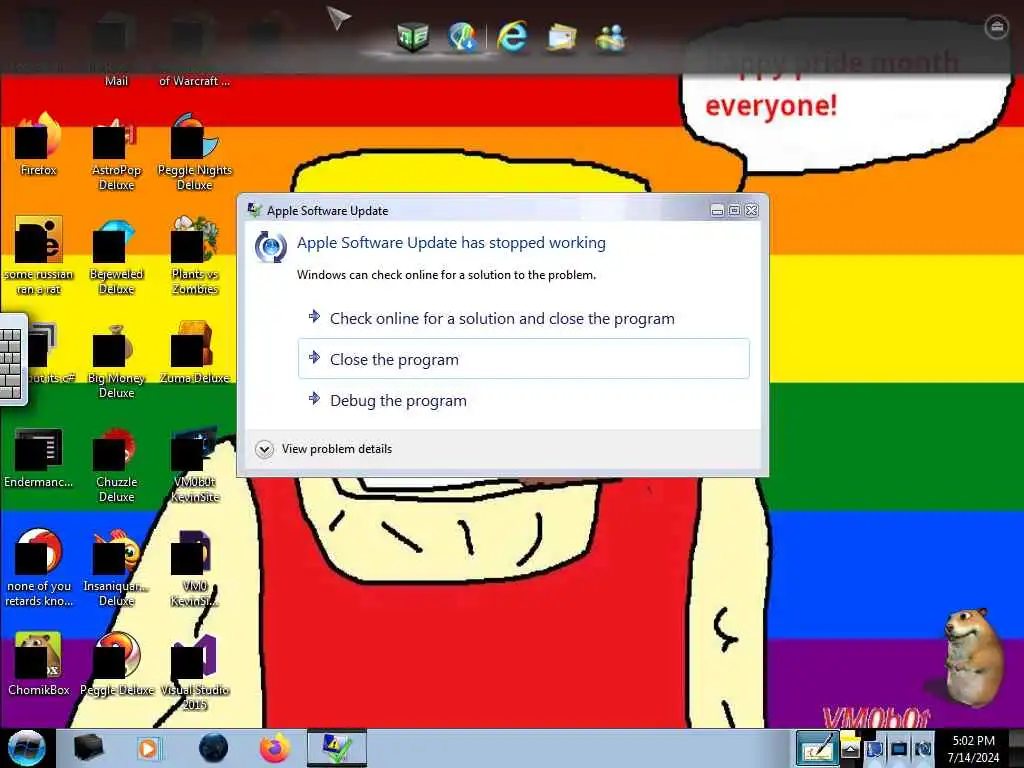Open Windows Media Player from the taskbar
The height and width of the screenshot is (768, 1024).
tap(149, 748)
